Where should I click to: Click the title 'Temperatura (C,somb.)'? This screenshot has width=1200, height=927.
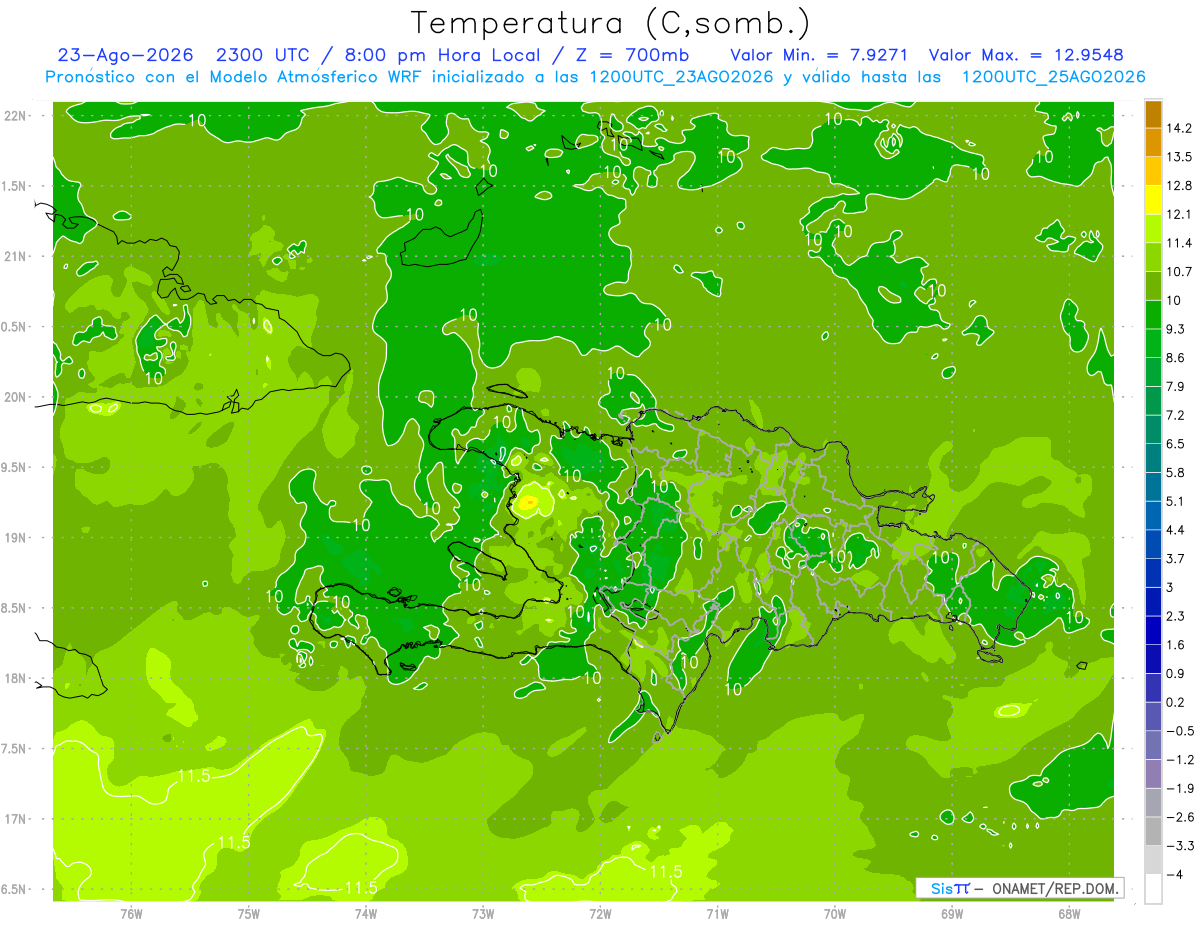click(610, 23)
